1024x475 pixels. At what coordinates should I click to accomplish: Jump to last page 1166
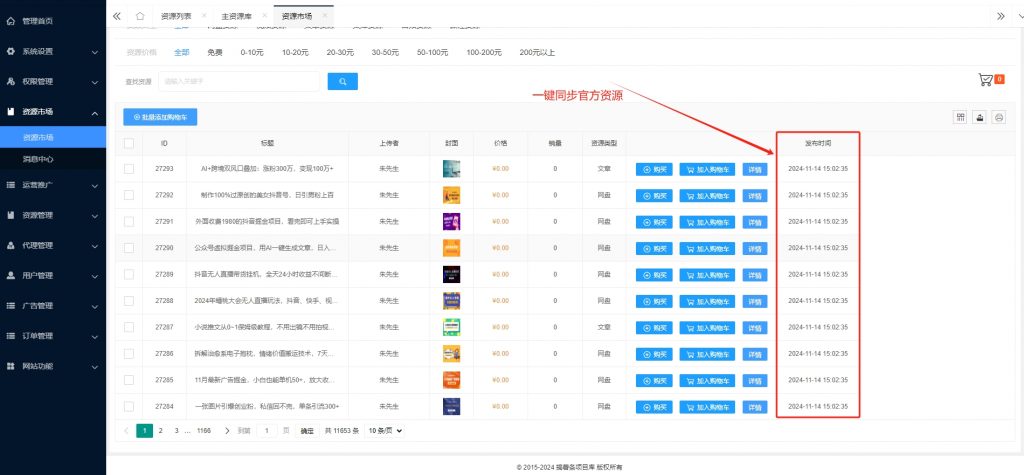pos(204,431)
